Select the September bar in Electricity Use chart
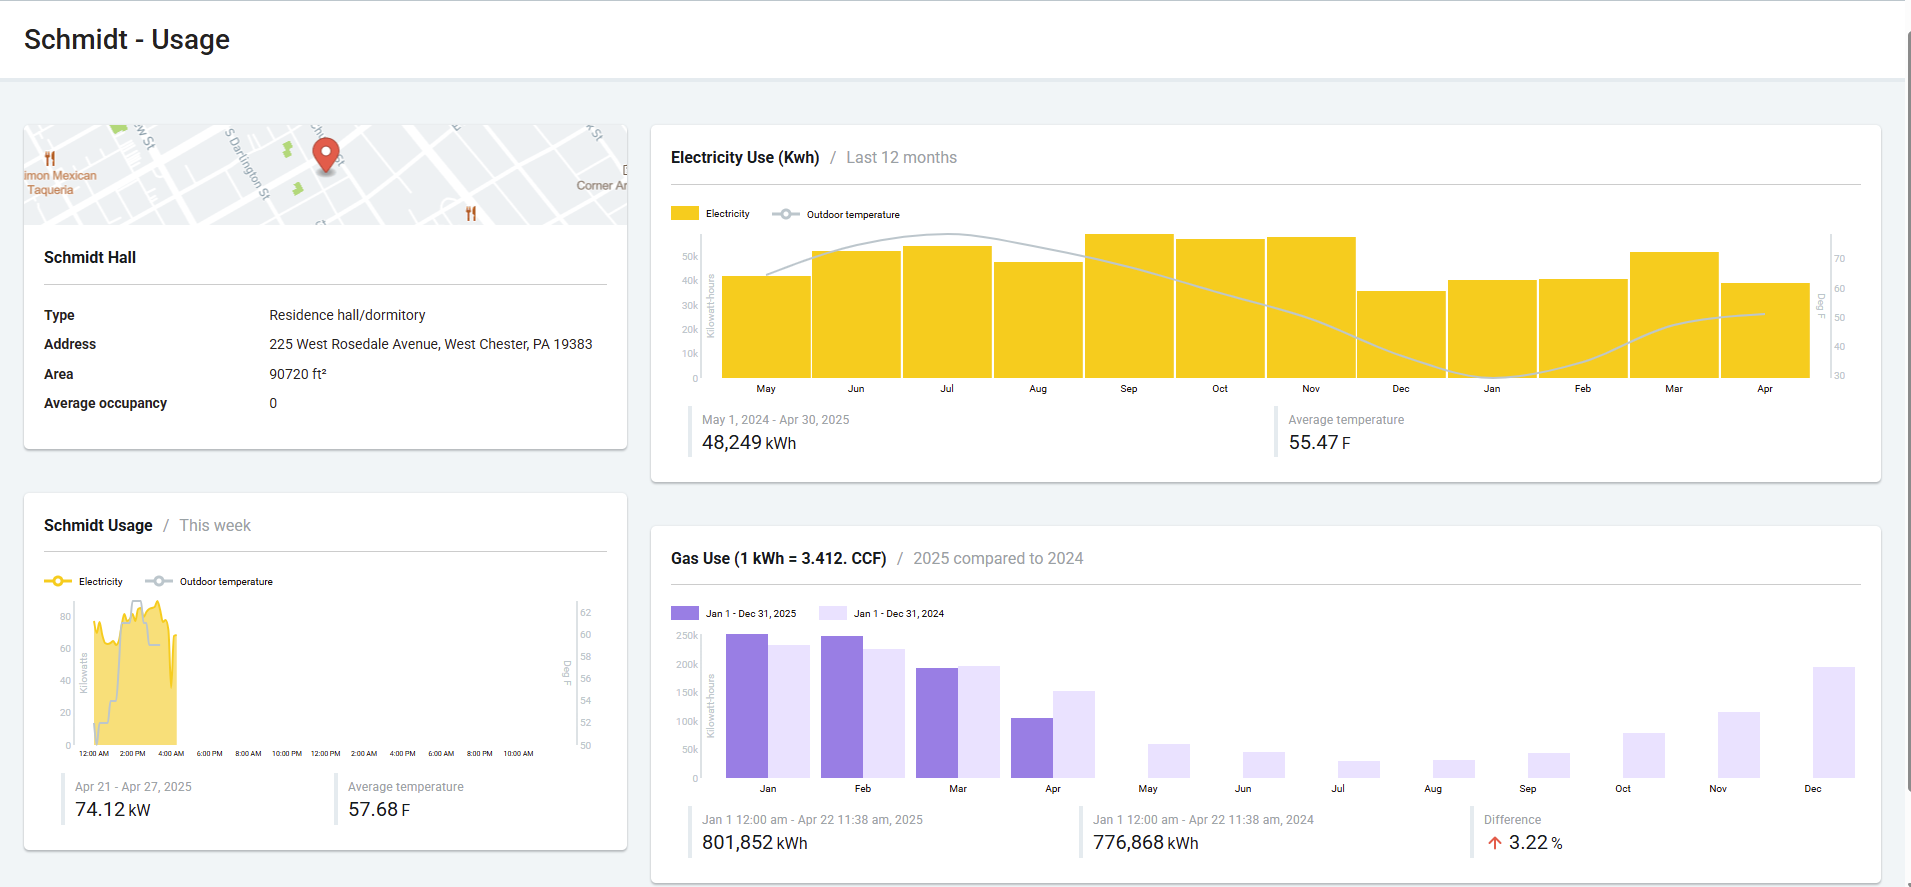Viewport: 1911px width, 887px height. (1129, 306)
